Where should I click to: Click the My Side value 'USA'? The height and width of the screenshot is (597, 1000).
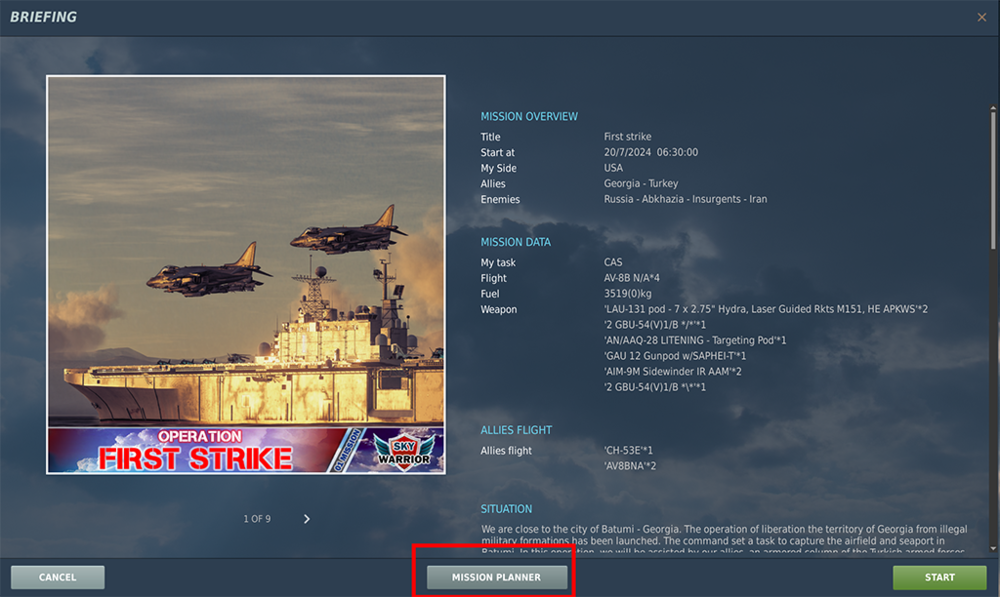tap(614, 168)
